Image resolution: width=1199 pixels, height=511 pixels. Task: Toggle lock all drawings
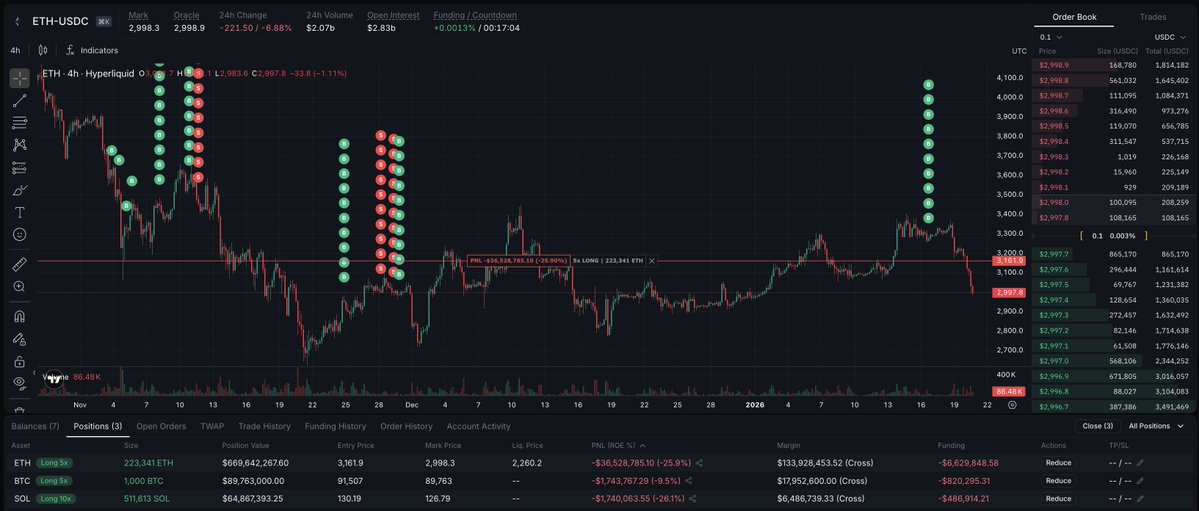[x=20, y=361]
